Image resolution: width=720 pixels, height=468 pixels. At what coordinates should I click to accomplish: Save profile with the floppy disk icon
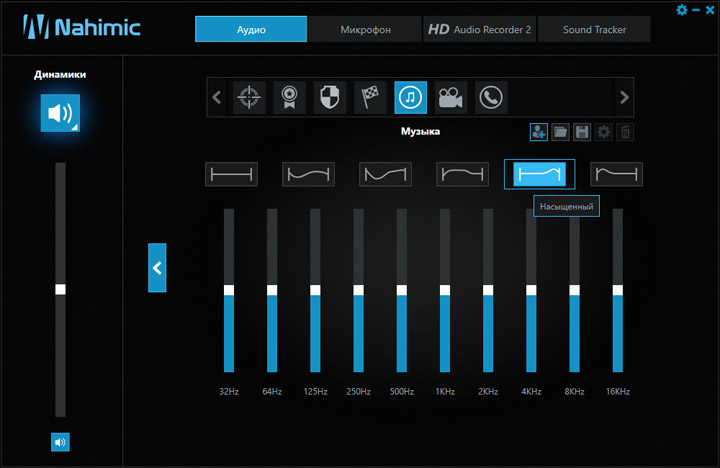[582, 132]
